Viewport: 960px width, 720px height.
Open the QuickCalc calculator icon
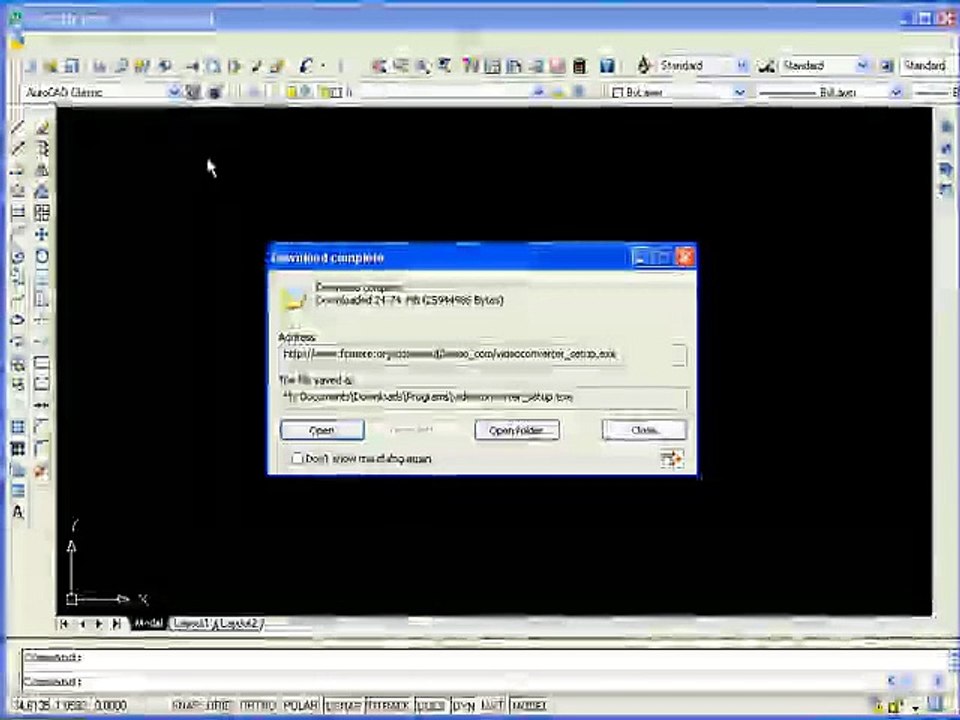coord(580,66)
